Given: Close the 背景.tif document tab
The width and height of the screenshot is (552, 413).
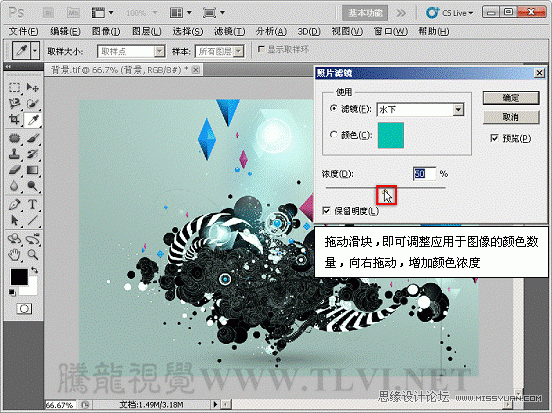Looking at the screenshot, I should click(x=196, y=70).
